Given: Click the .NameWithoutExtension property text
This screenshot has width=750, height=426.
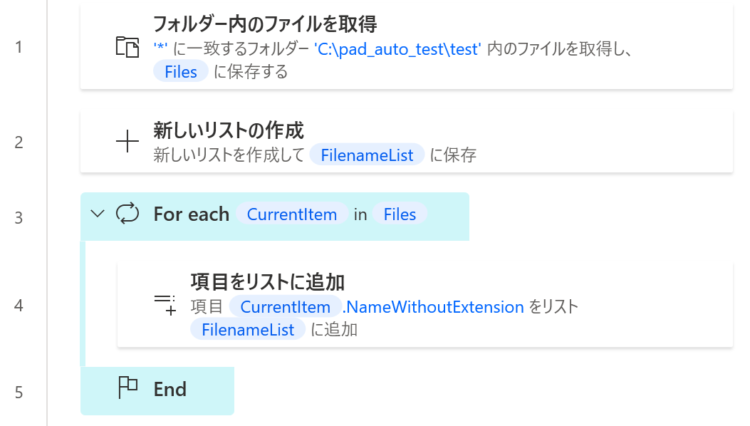Looking at the screenshot, I should [x=433, y=306].
